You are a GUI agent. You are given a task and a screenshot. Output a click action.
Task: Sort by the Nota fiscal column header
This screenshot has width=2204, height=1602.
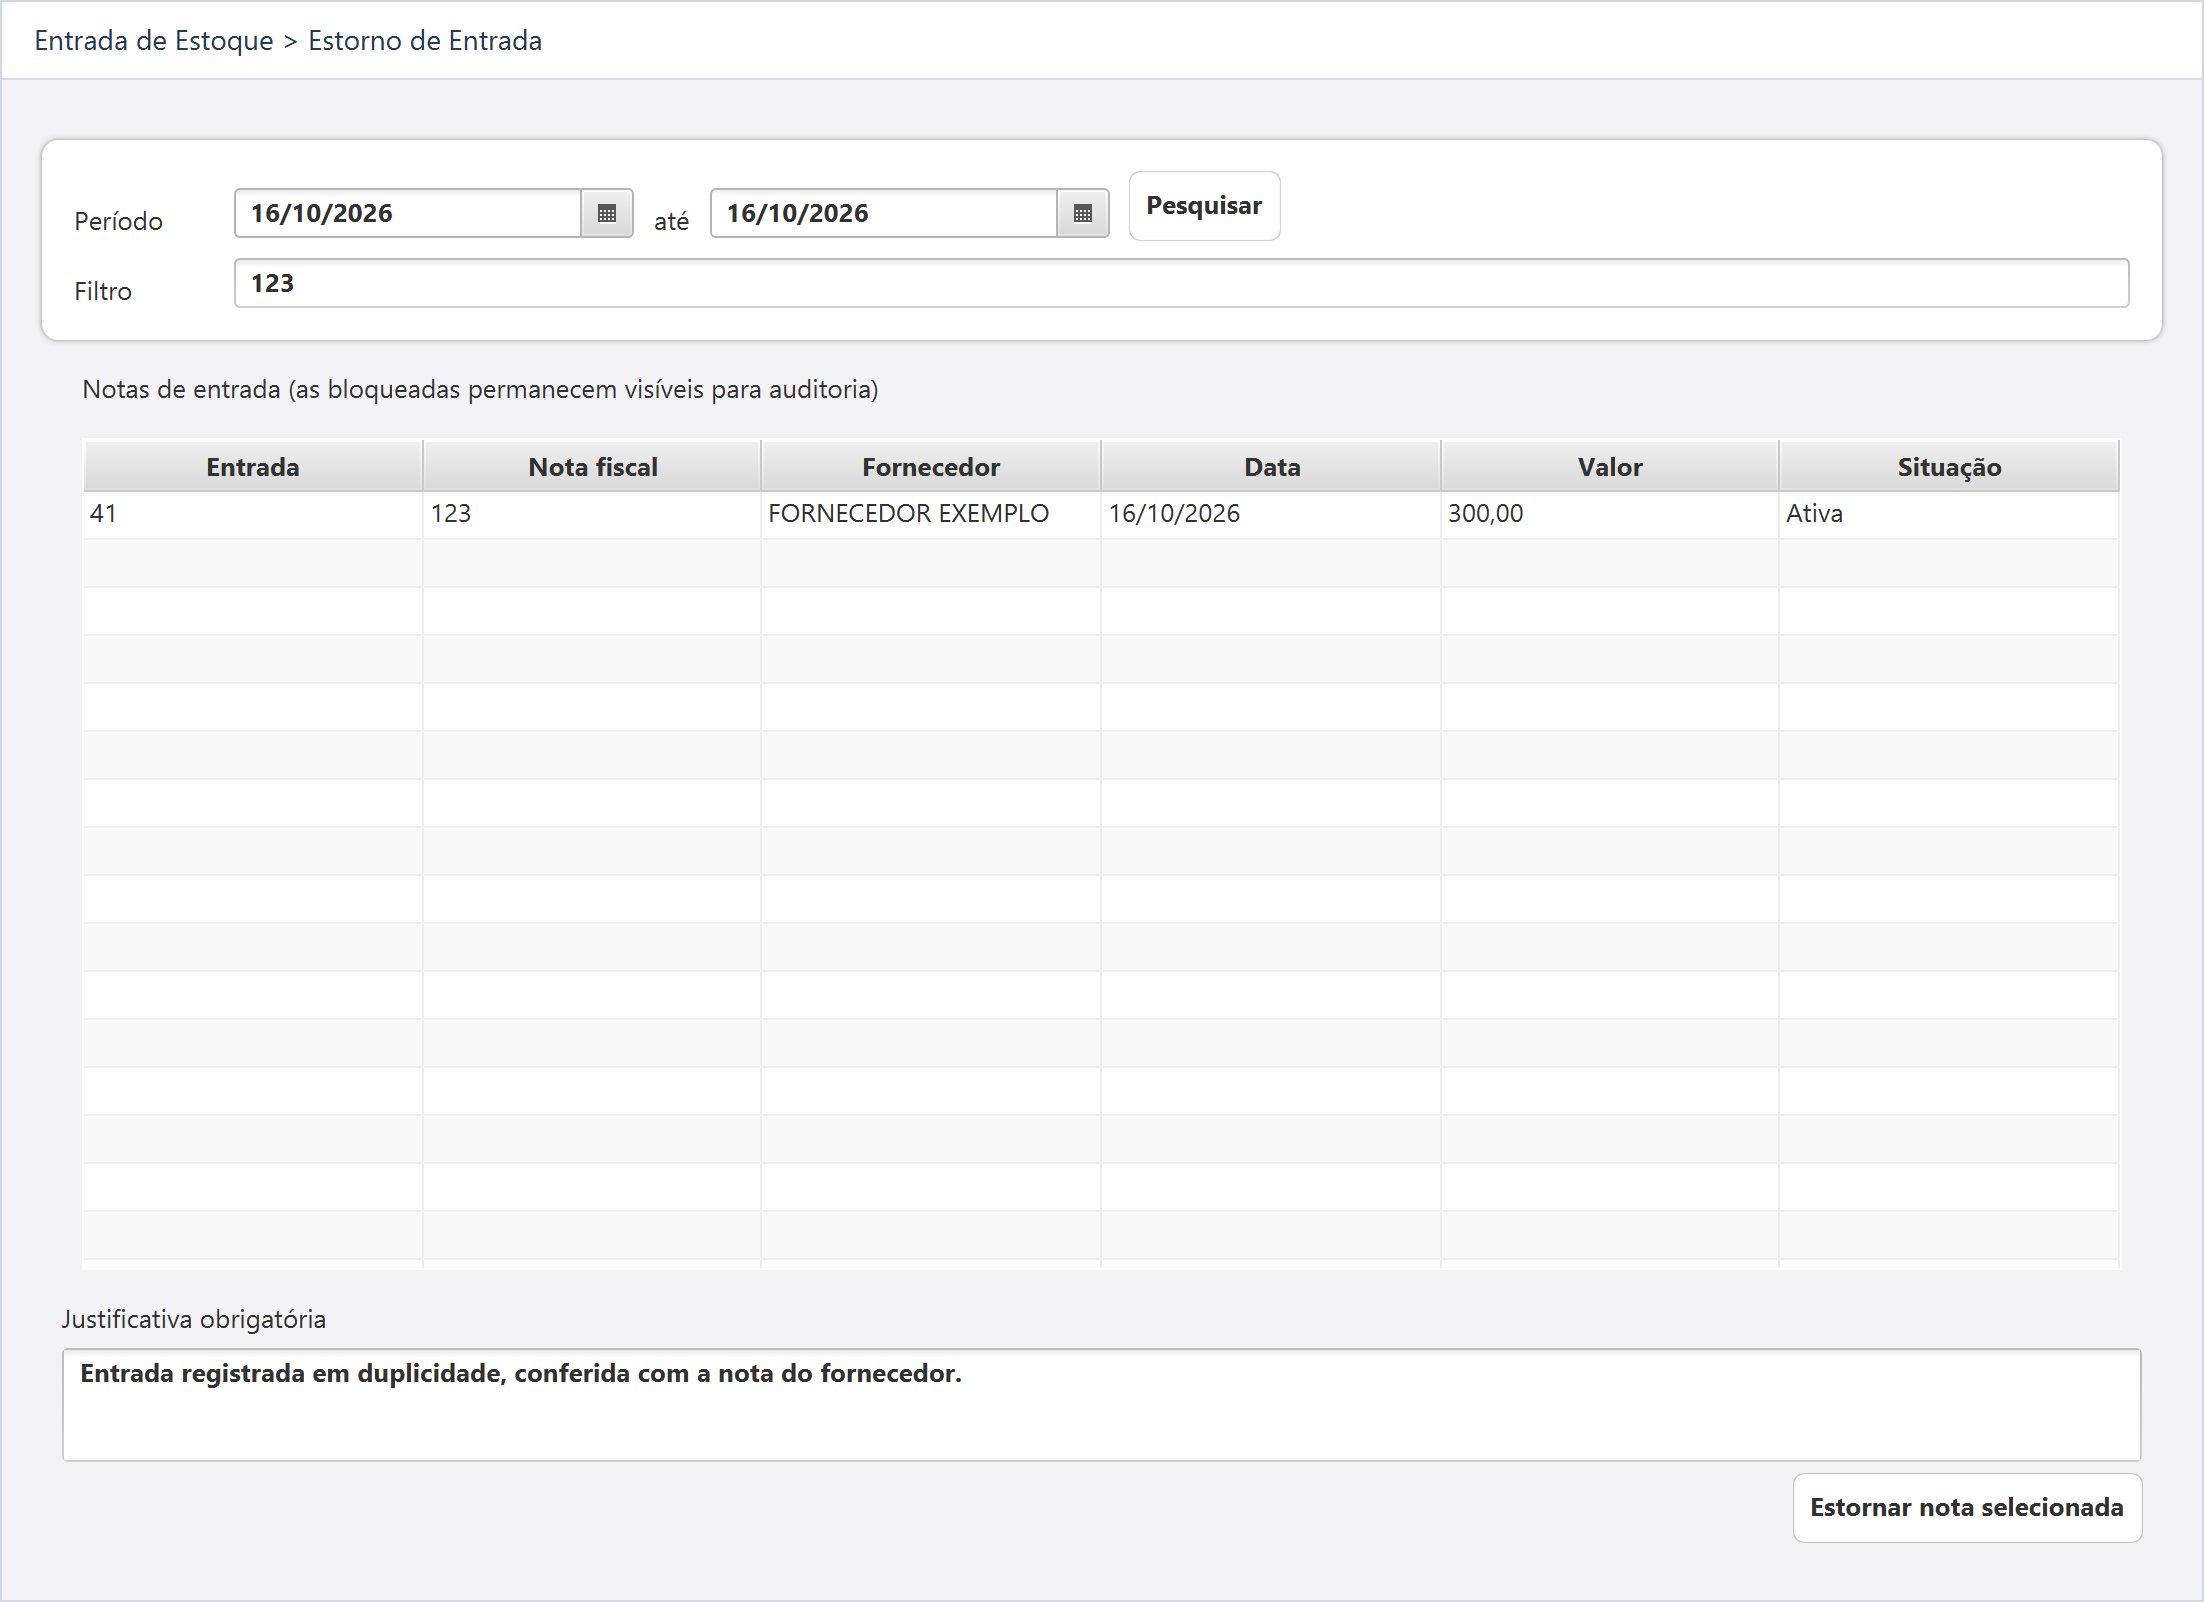(x=592, y=467)
